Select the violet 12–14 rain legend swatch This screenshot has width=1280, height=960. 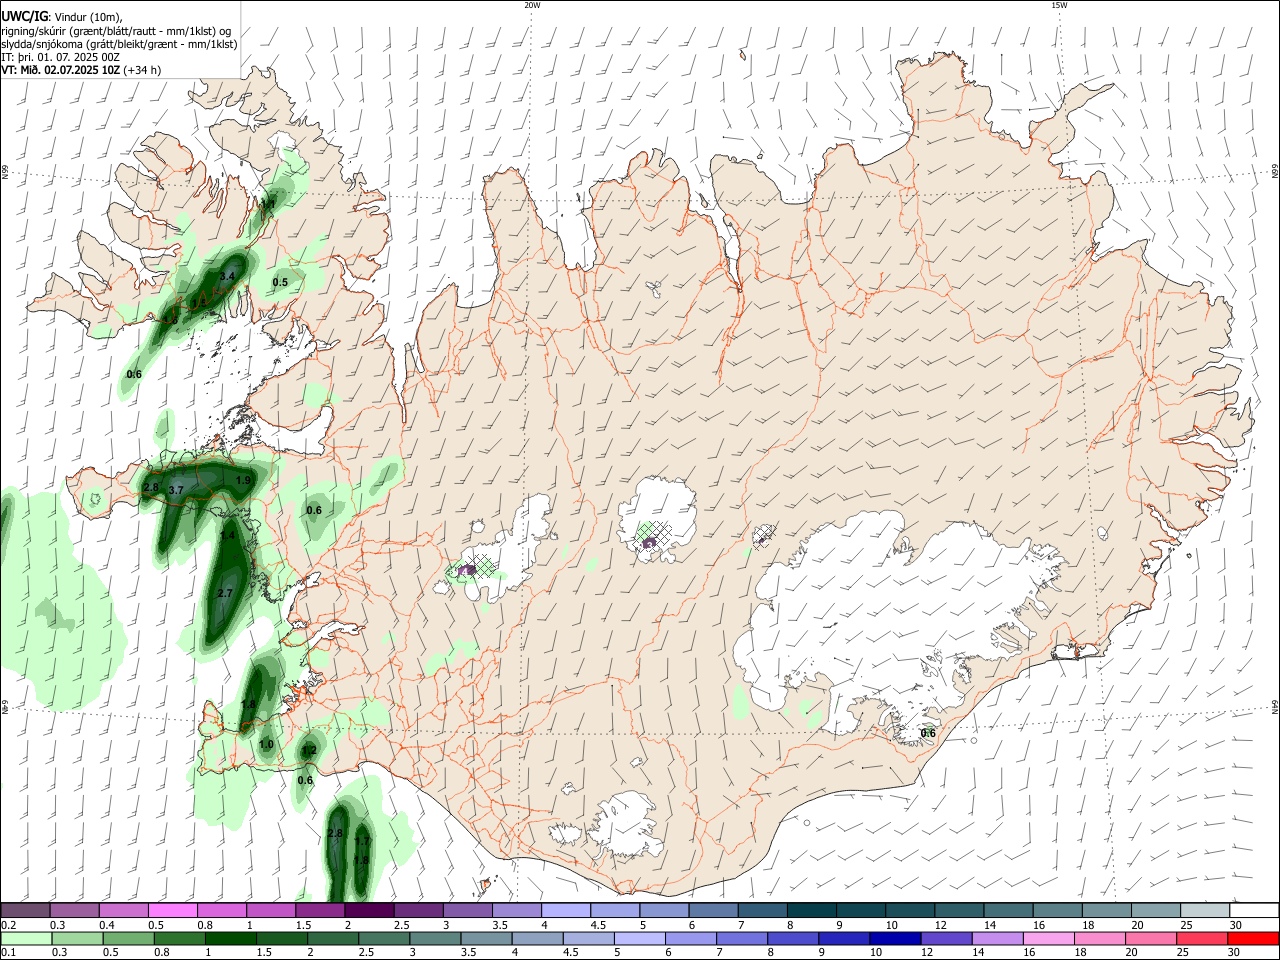pyautogui.click(x=946, y=938)
